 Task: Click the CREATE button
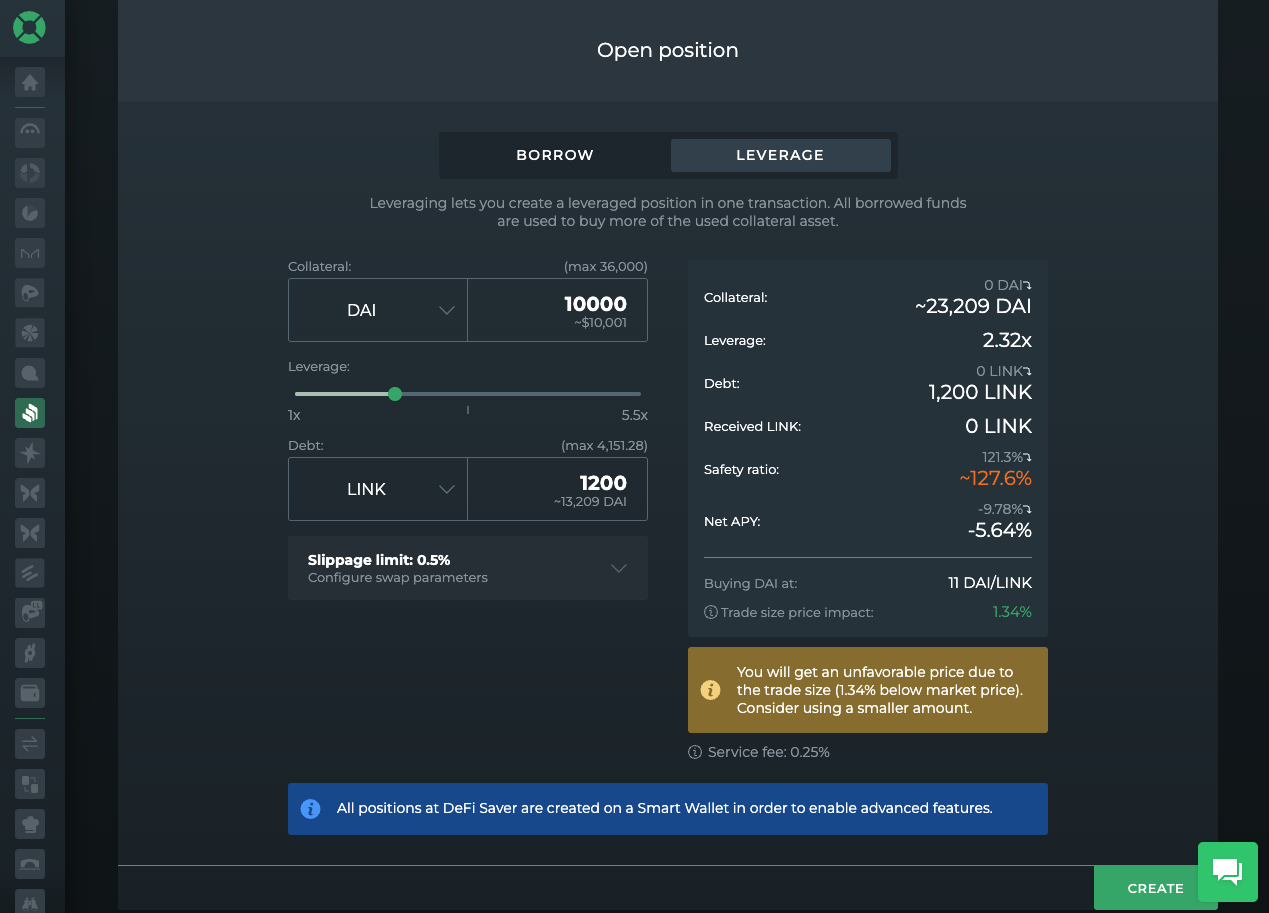coord(1155,888)
